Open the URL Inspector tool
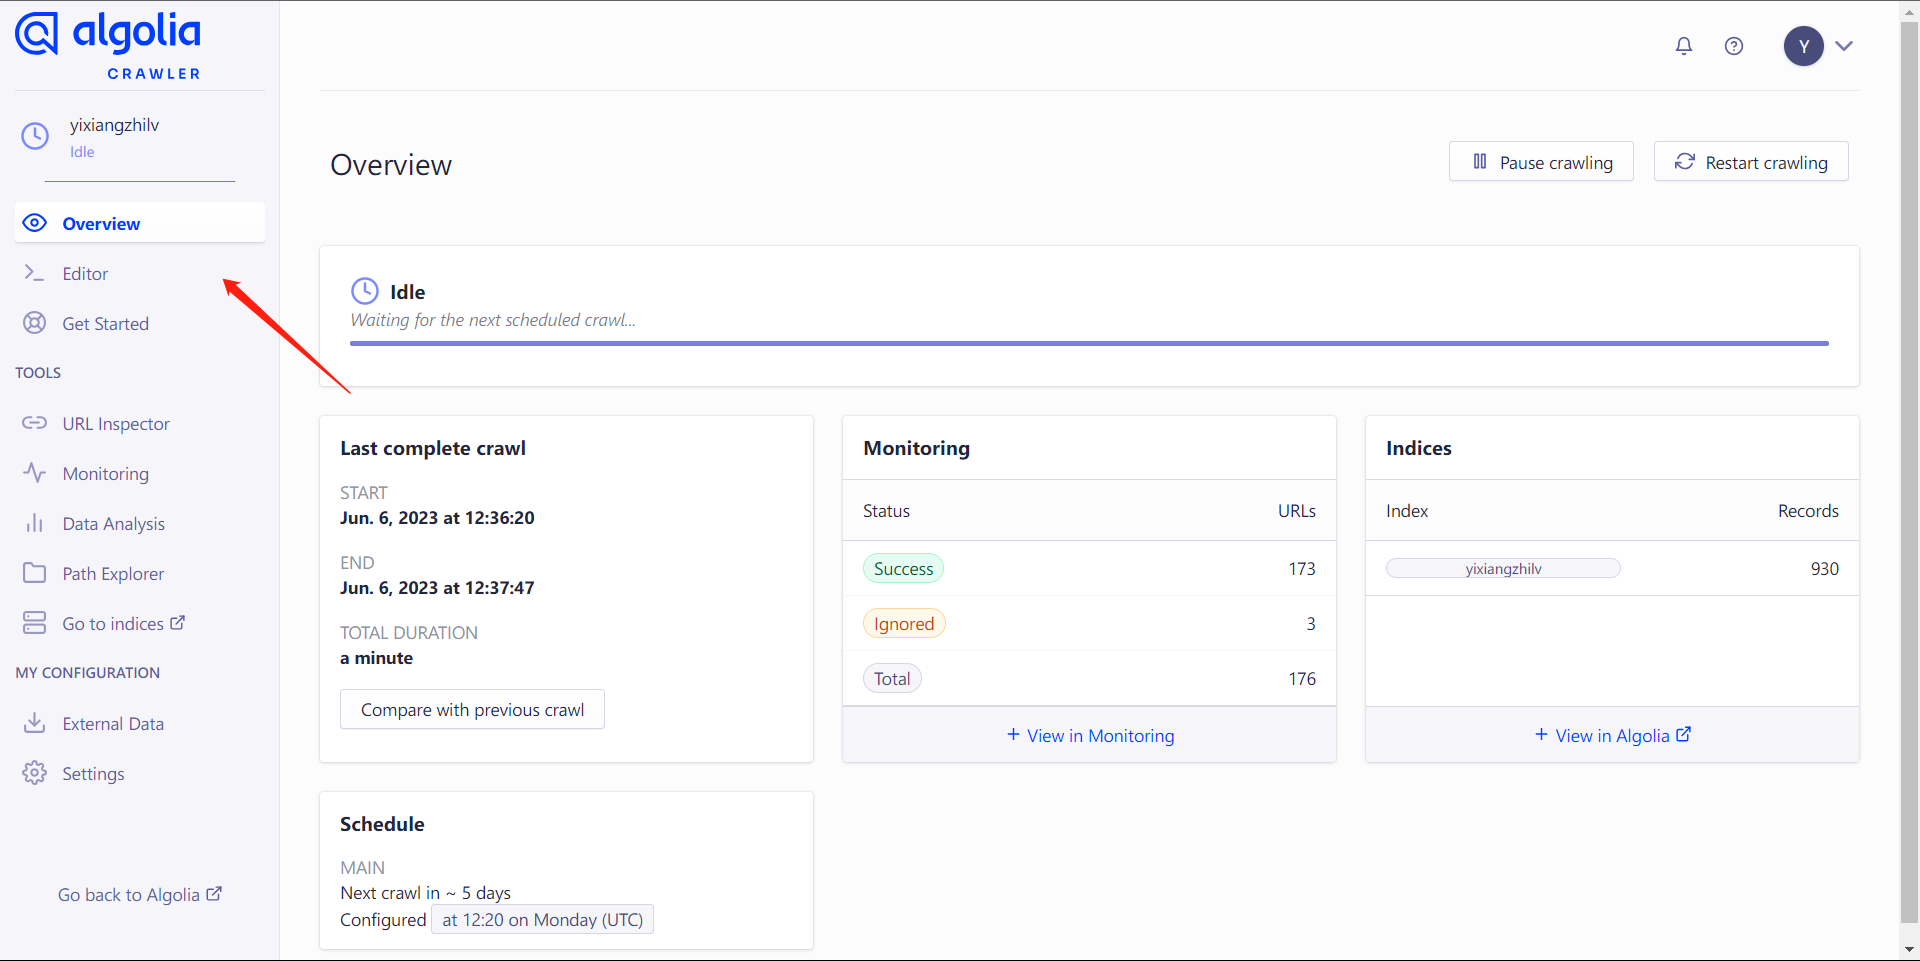Viewport: 1920px width, 961px height. (x=116, y=424)
